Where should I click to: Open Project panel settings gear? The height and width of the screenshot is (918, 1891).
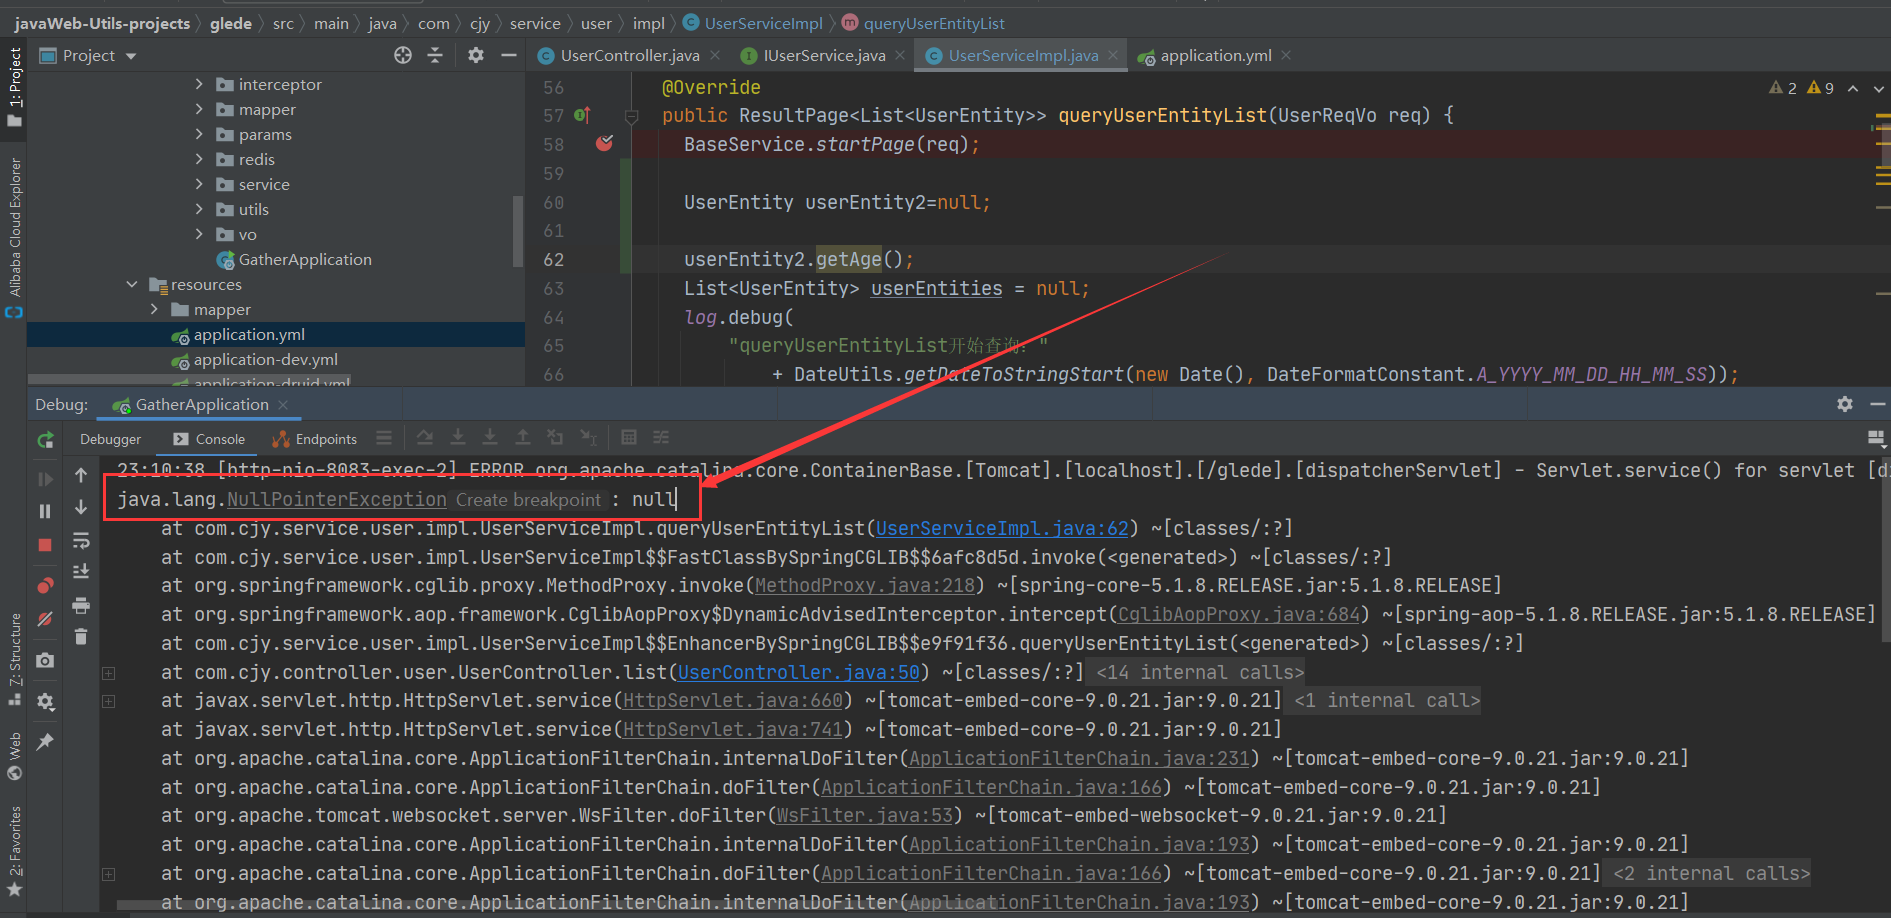pos(476,55)
